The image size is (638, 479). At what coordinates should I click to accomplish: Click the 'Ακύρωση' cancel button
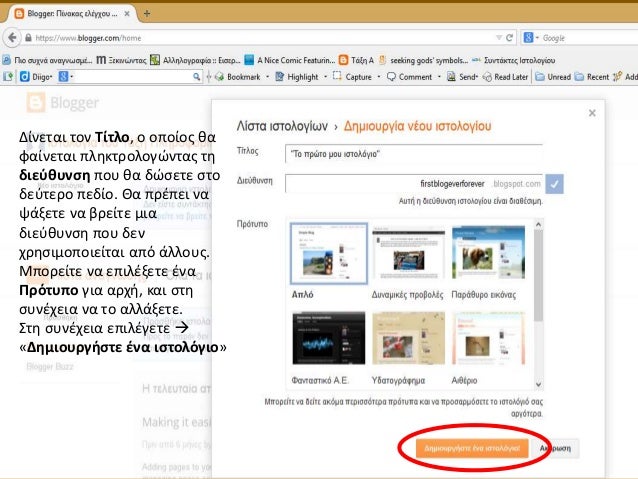(x=555, y=448)
